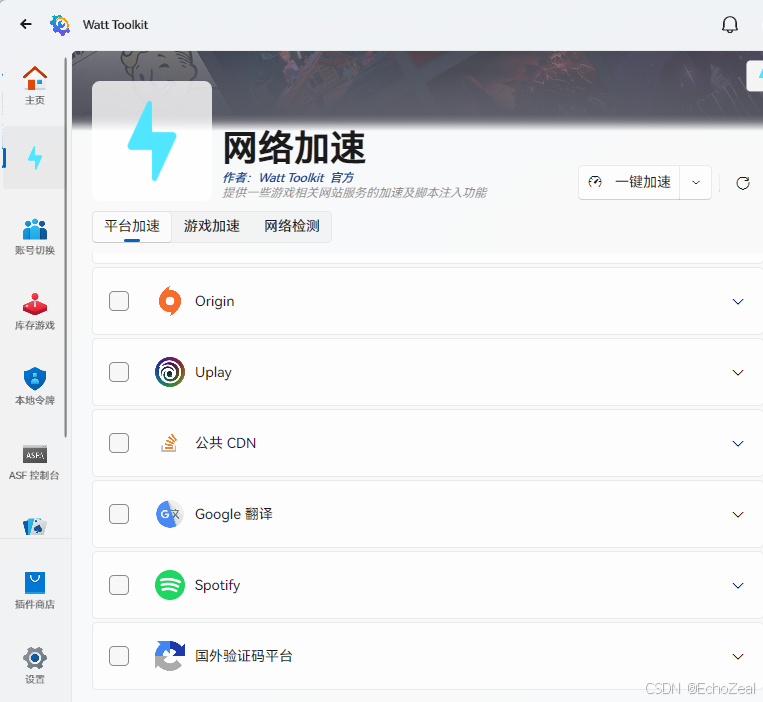This screenshot has width=763, height=702.
Task: Click the Google 翻译 label text
Action: tap(234, 514)
